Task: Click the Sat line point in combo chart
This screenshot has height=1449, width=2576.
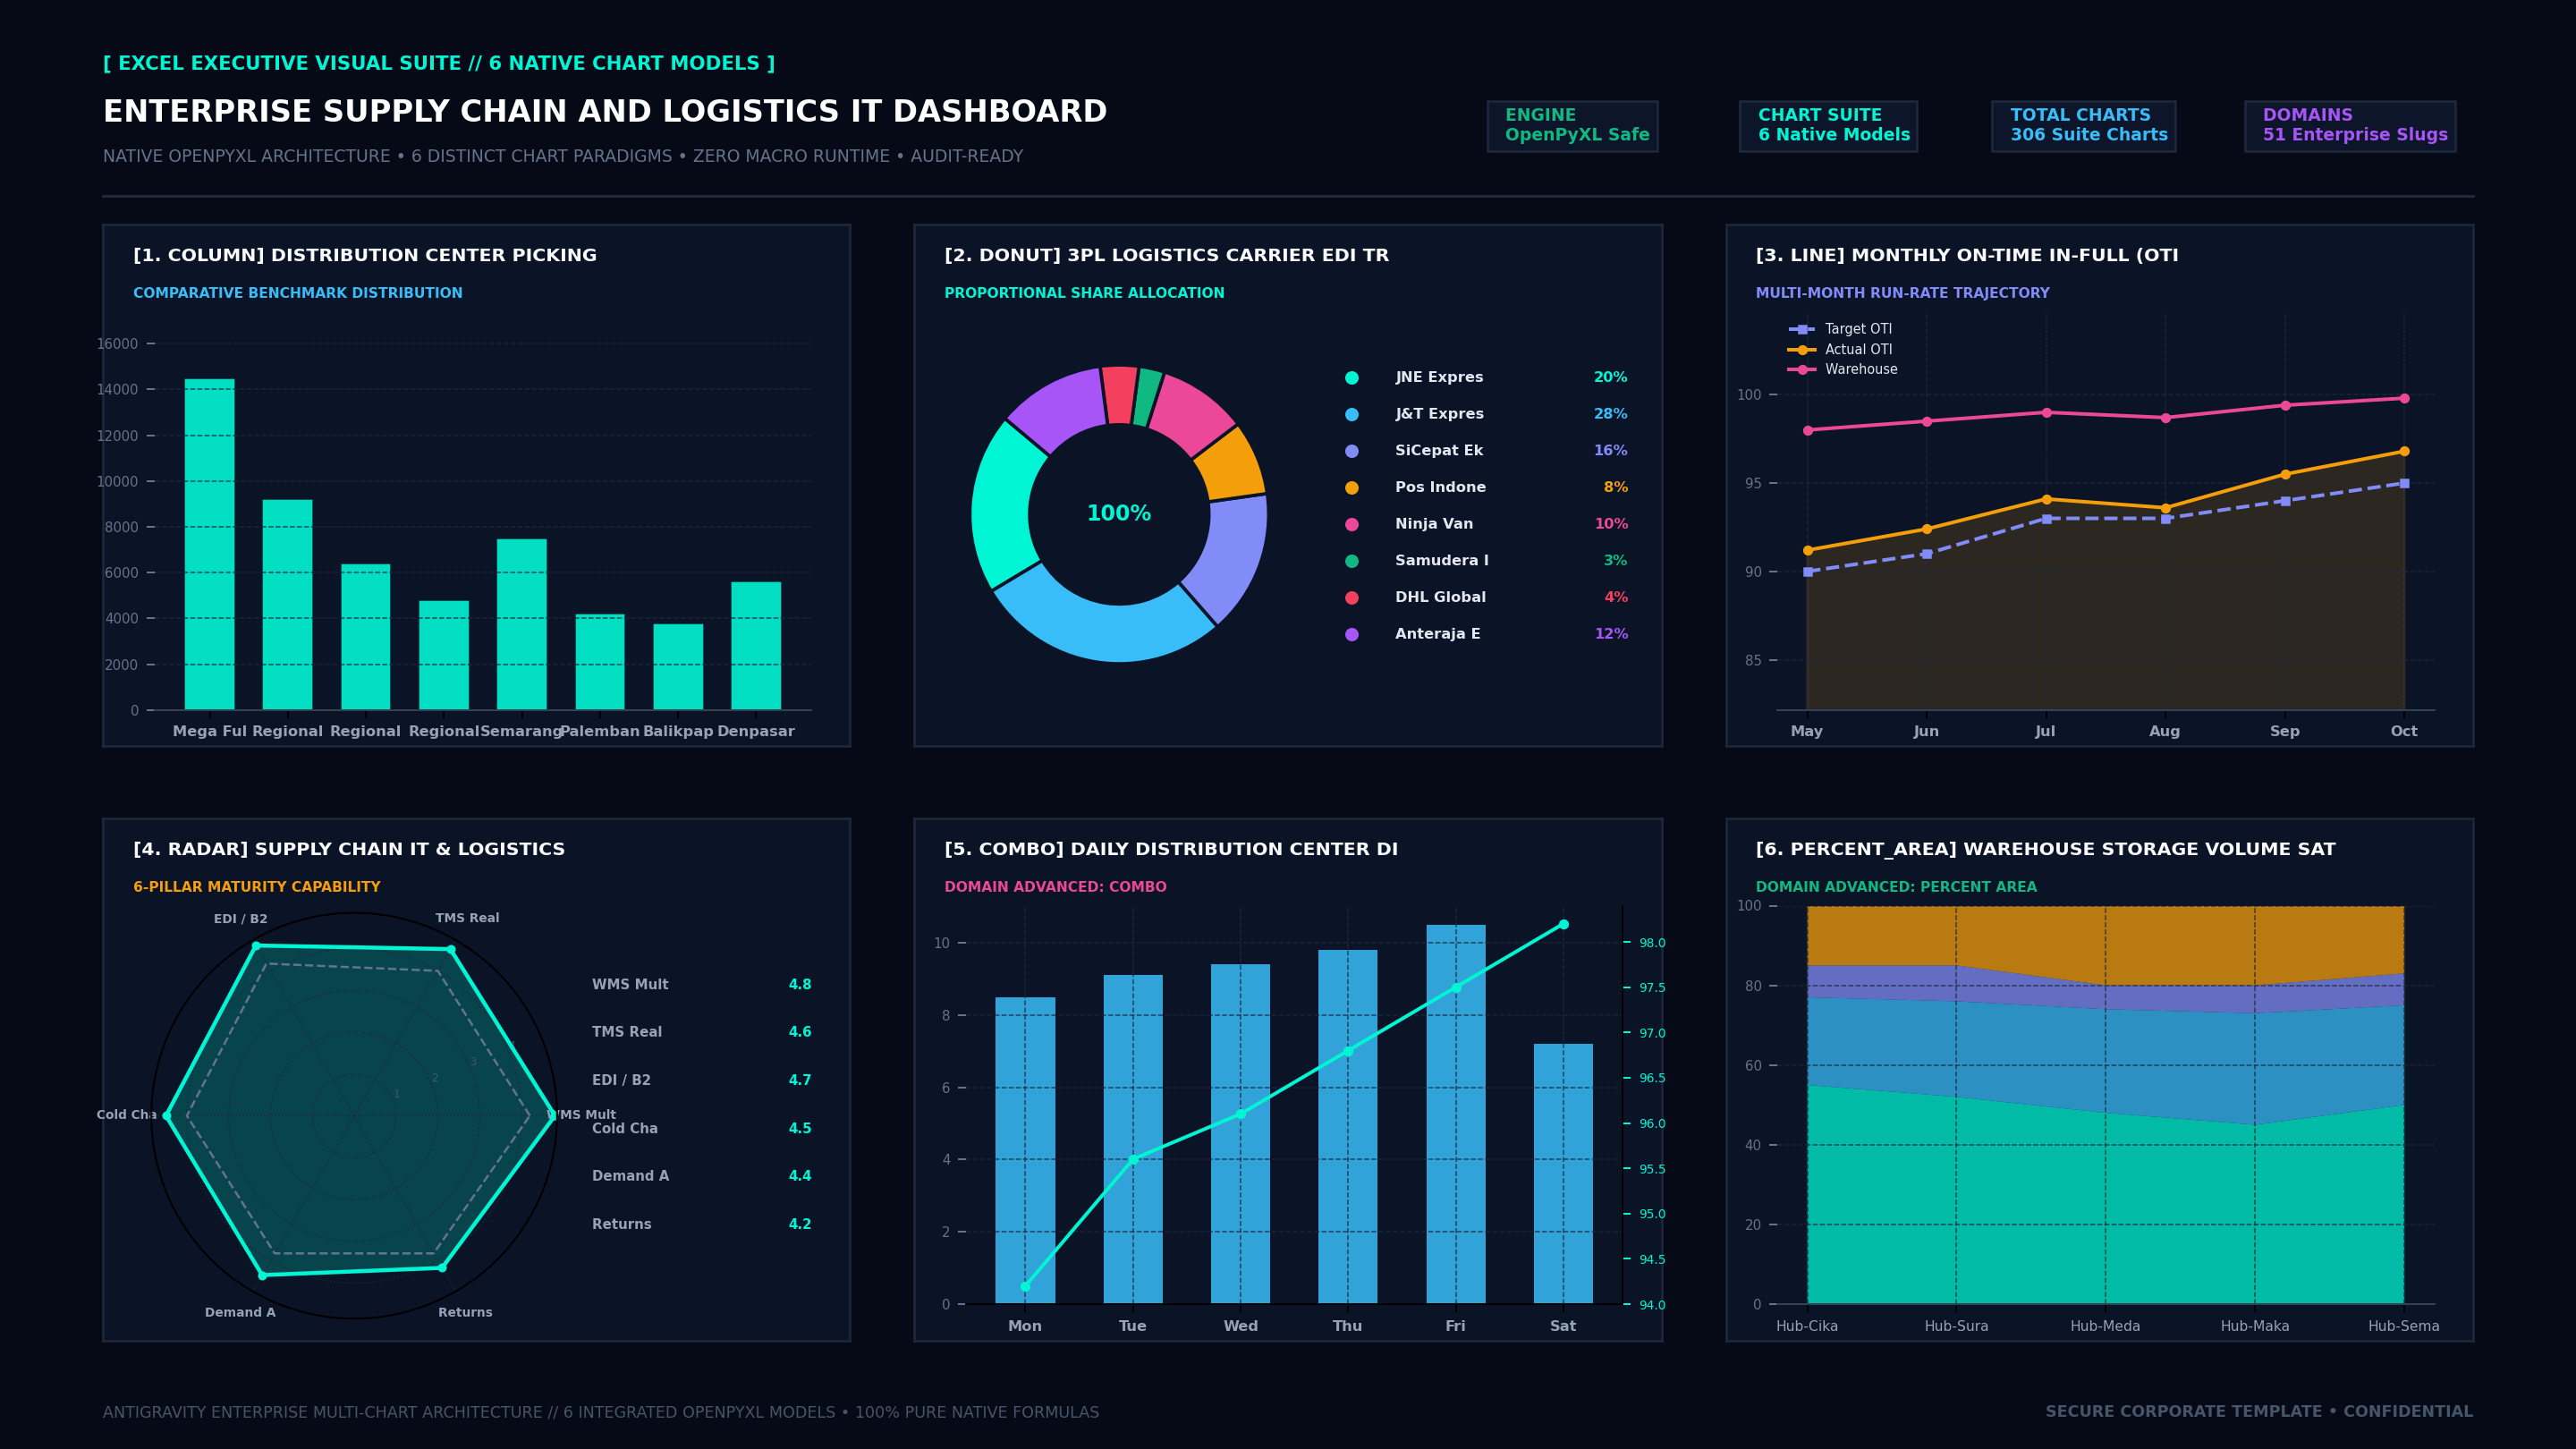Action: [1563, 924]
